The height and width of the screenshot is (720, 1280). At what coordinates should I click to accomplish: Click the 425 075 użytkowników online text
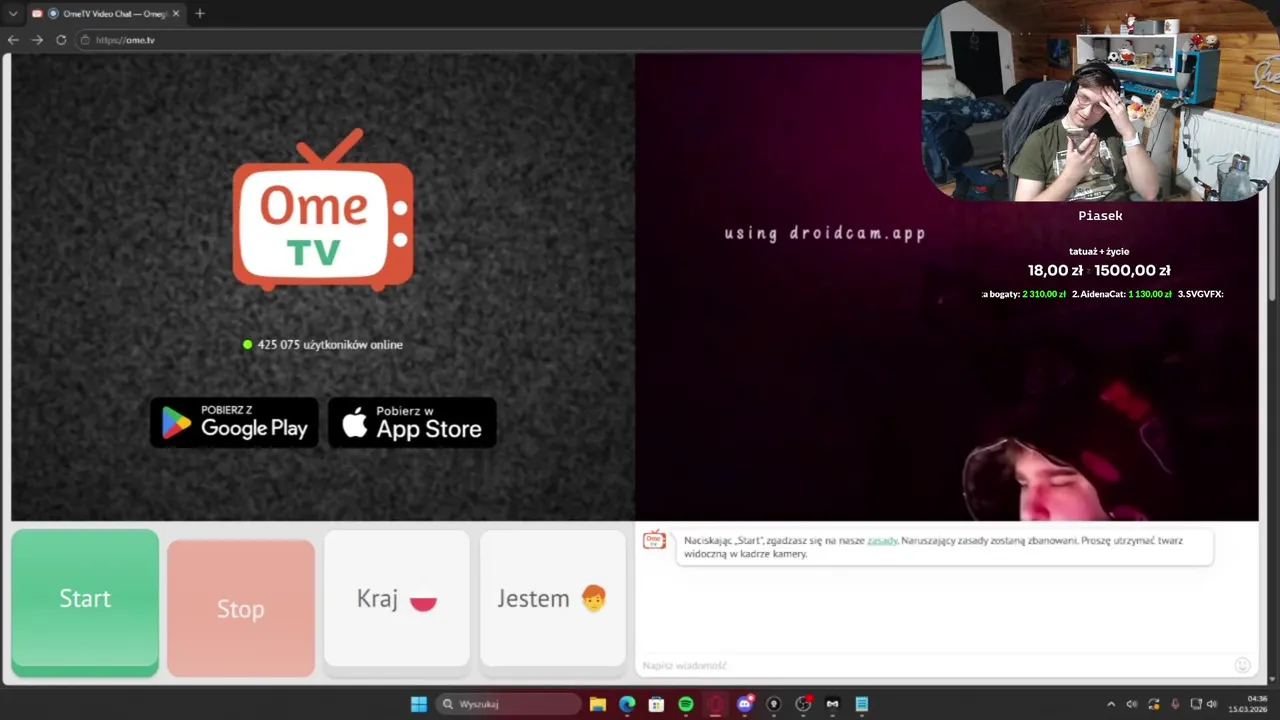pyautogui.click(x=330, y=344)
